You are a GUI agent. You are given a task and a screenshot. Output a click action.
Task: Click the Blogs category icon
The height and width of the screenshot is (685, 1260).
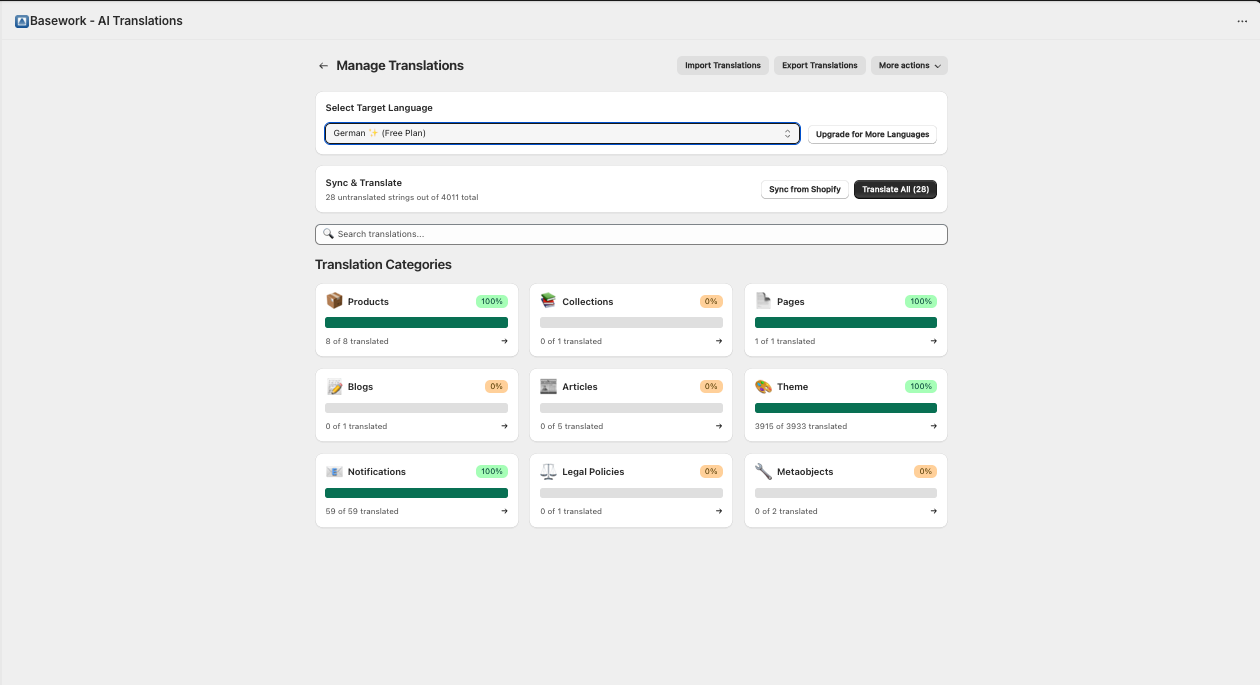(335, 386)
